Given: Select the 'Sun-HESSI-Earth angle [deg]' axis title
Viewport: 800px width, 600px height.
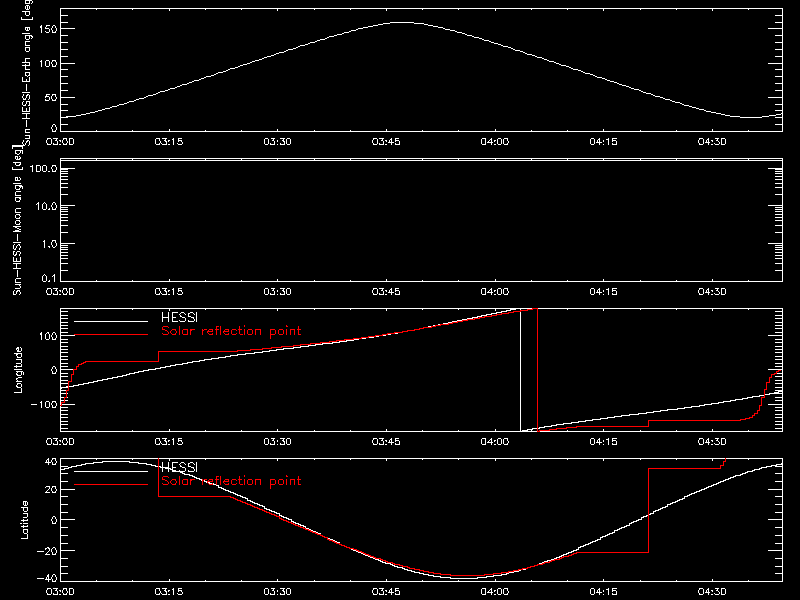Looking at the screenshot, I should pos(27,72).
